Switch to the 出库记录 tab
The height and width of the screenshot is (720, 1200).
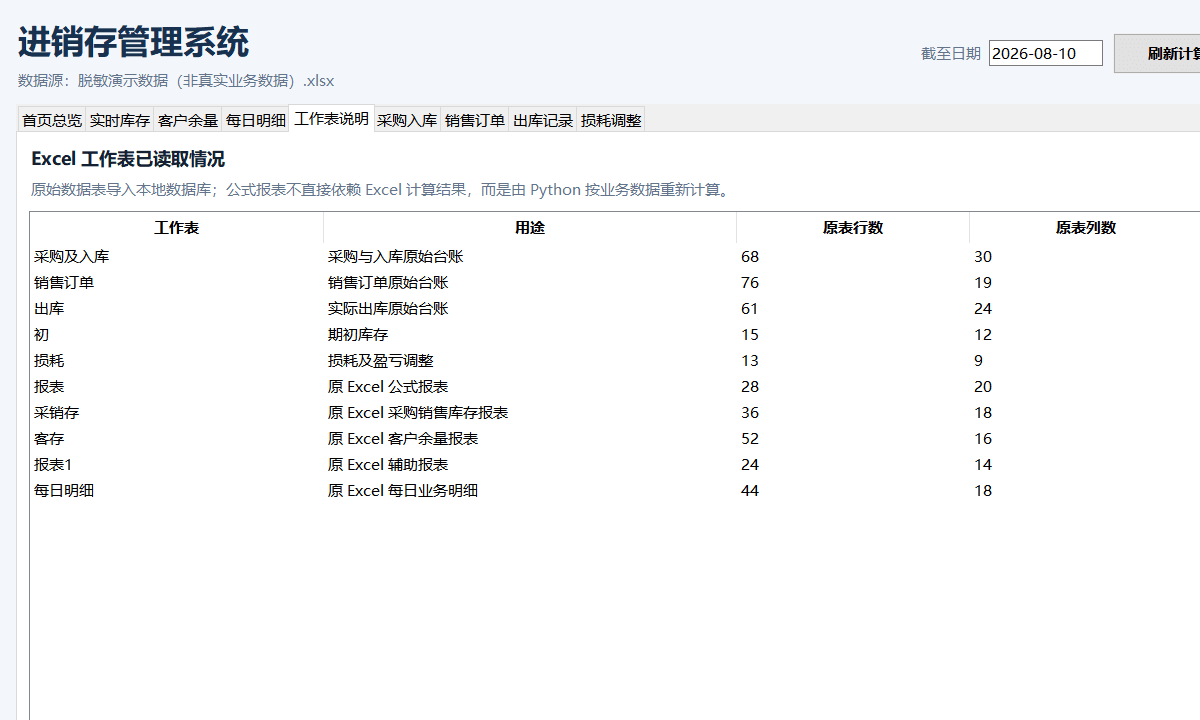point(543,120)
